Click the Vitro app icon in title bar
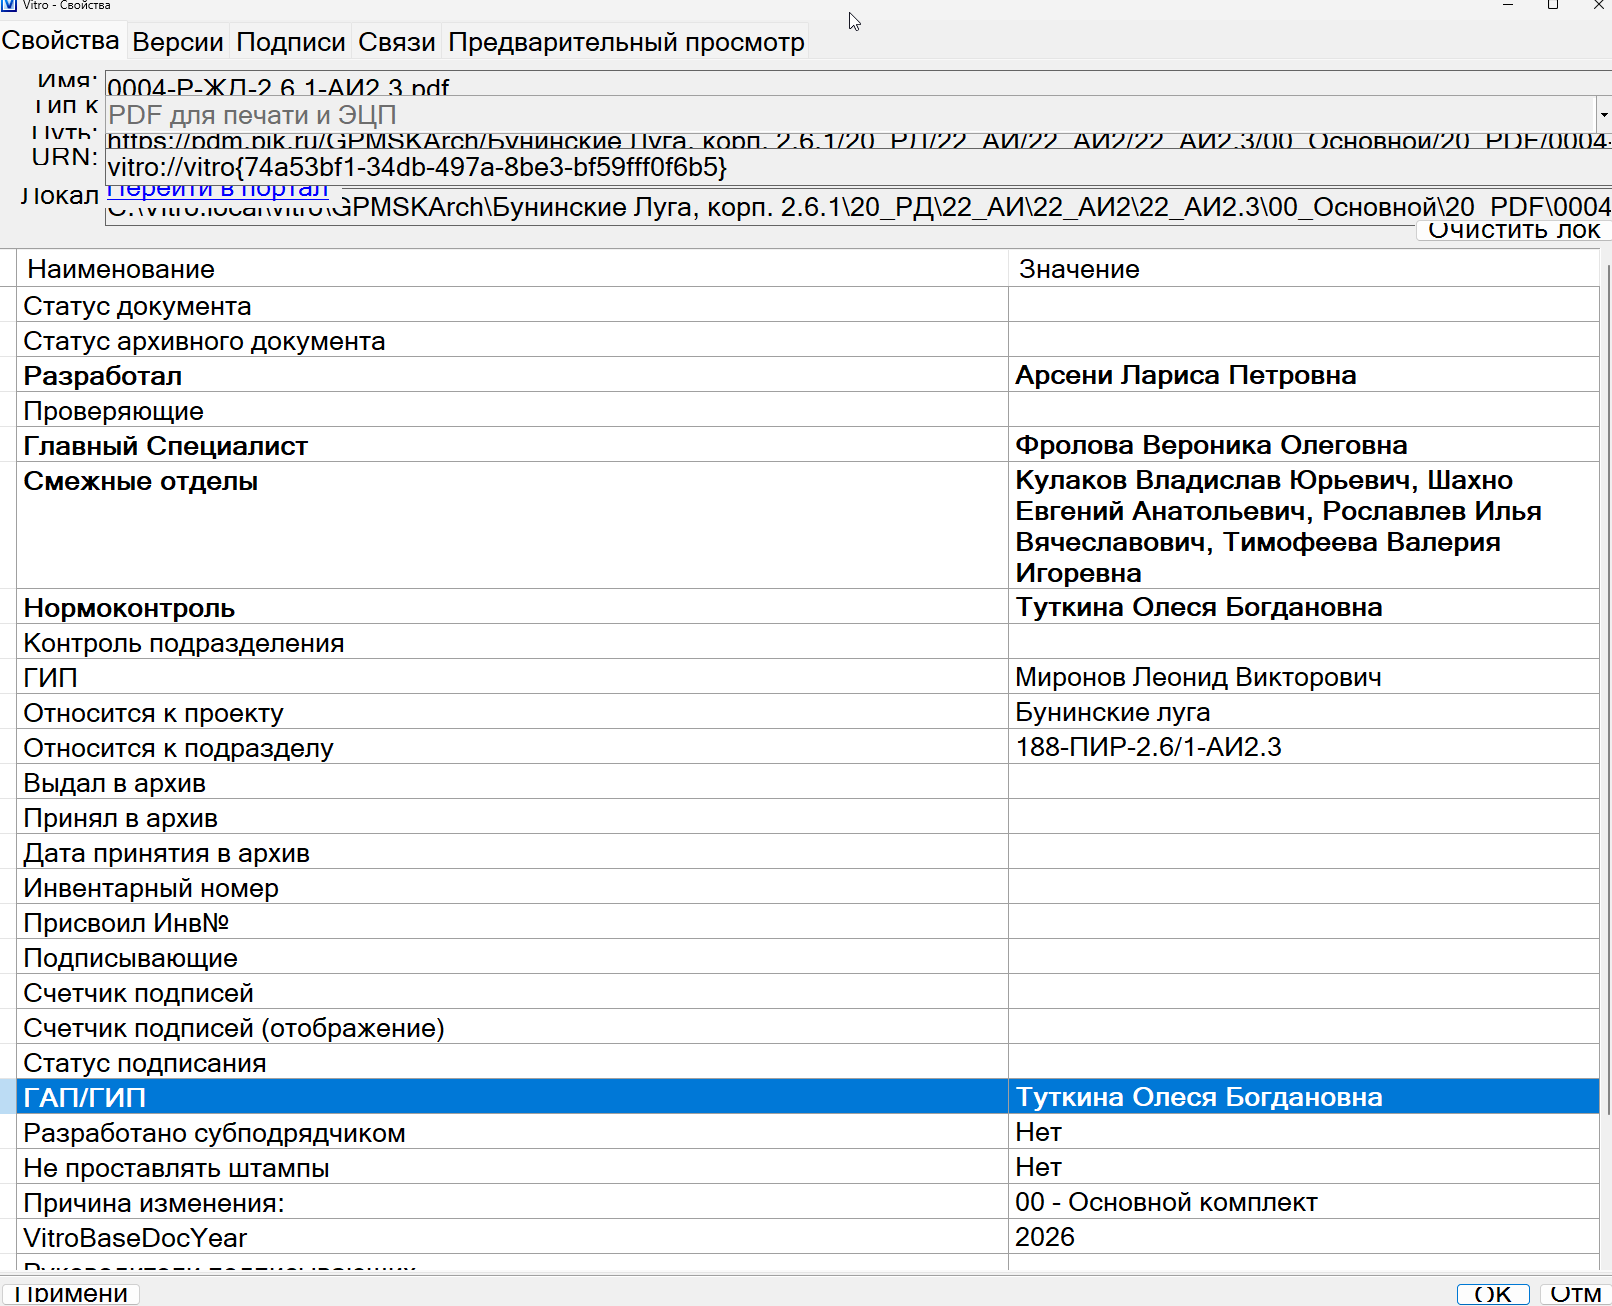The image size is (1612, 1306). tap(9, 5)
